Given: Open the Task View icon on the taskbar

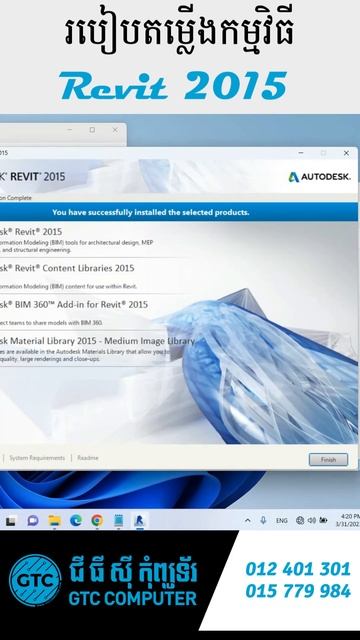Looking at the screenshot, I should coord(11,521).
